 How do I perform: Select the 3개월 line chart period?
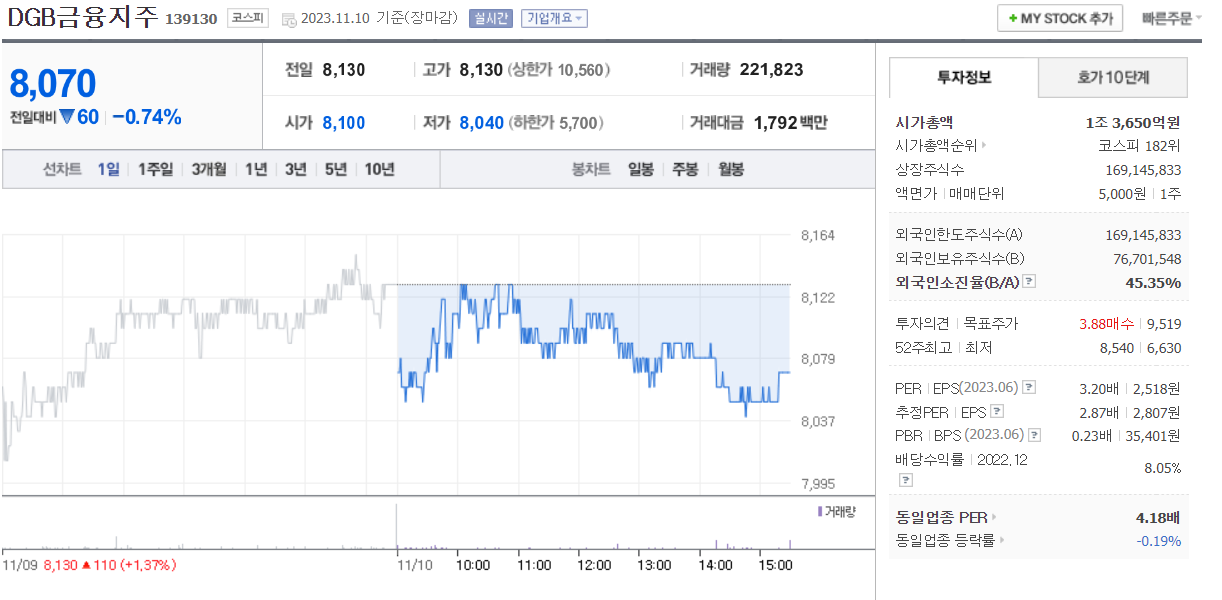pyautogui.click(x=209, y=169)
